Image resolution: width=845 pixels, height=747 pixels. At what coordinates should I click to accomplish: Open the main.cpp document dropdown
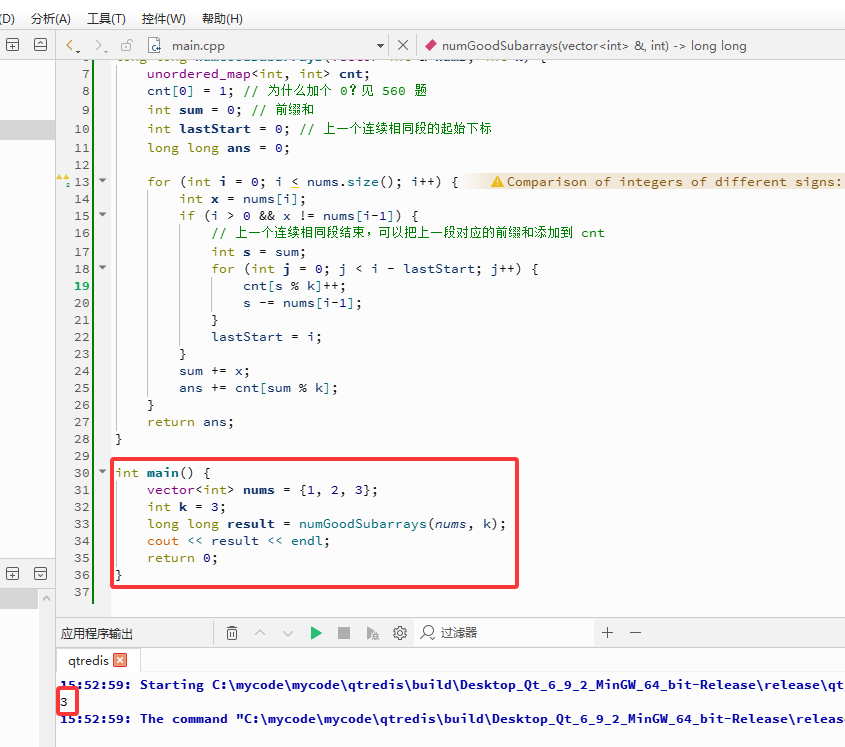pyautogui.click(x=380, y=46)
